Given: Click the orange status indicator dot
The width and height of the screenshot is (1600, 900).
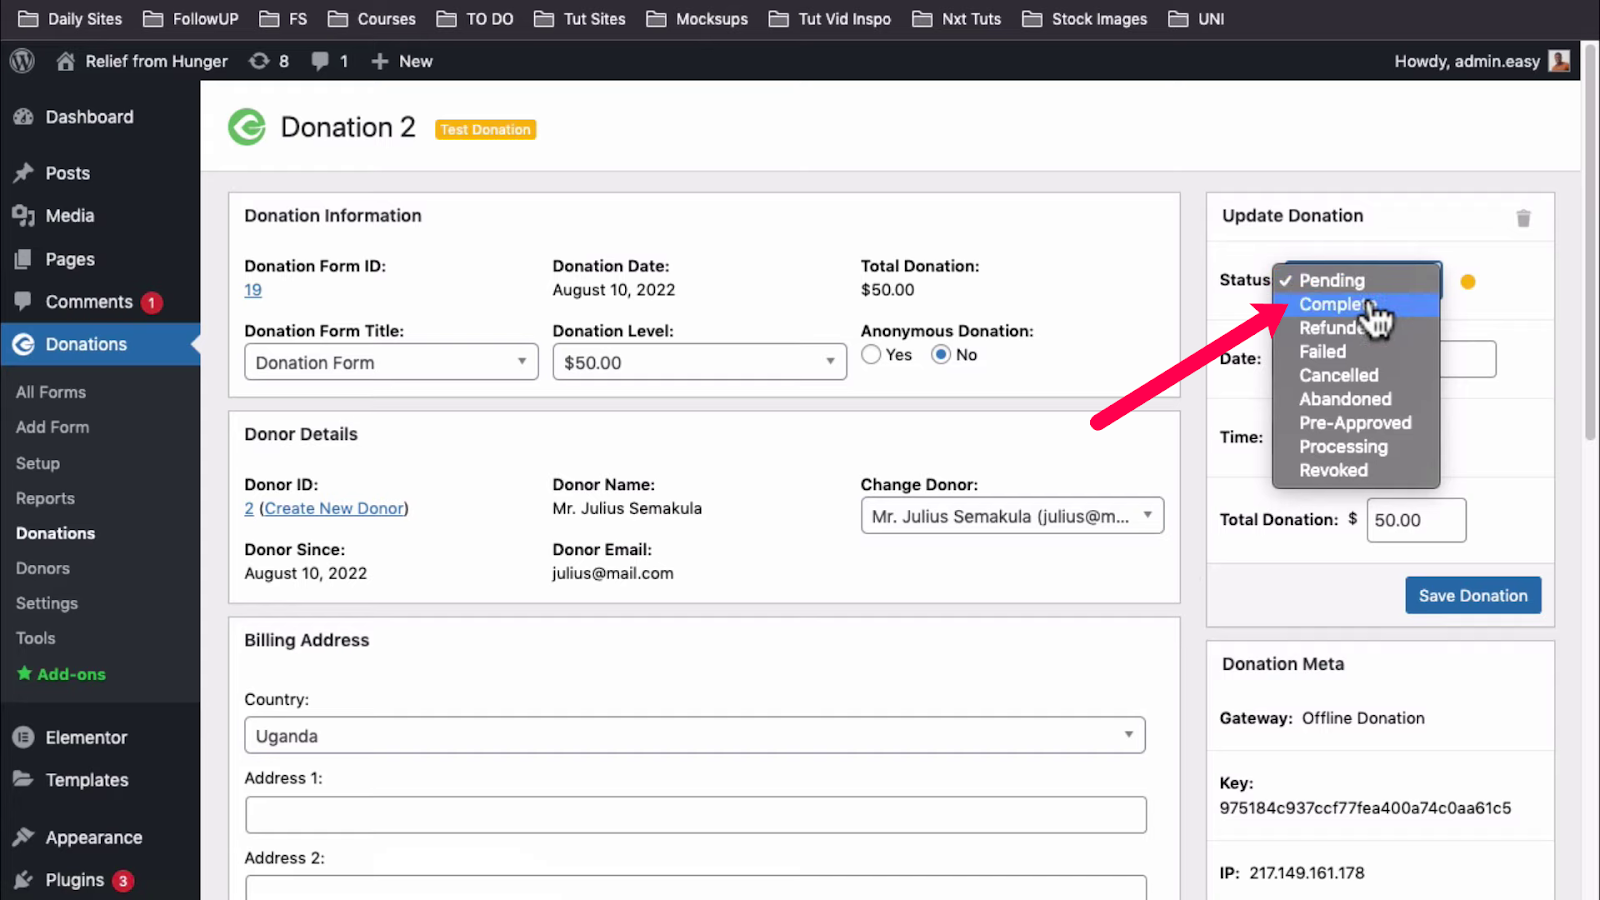Looking at the screenshot, I should [x=1468, y=282].
